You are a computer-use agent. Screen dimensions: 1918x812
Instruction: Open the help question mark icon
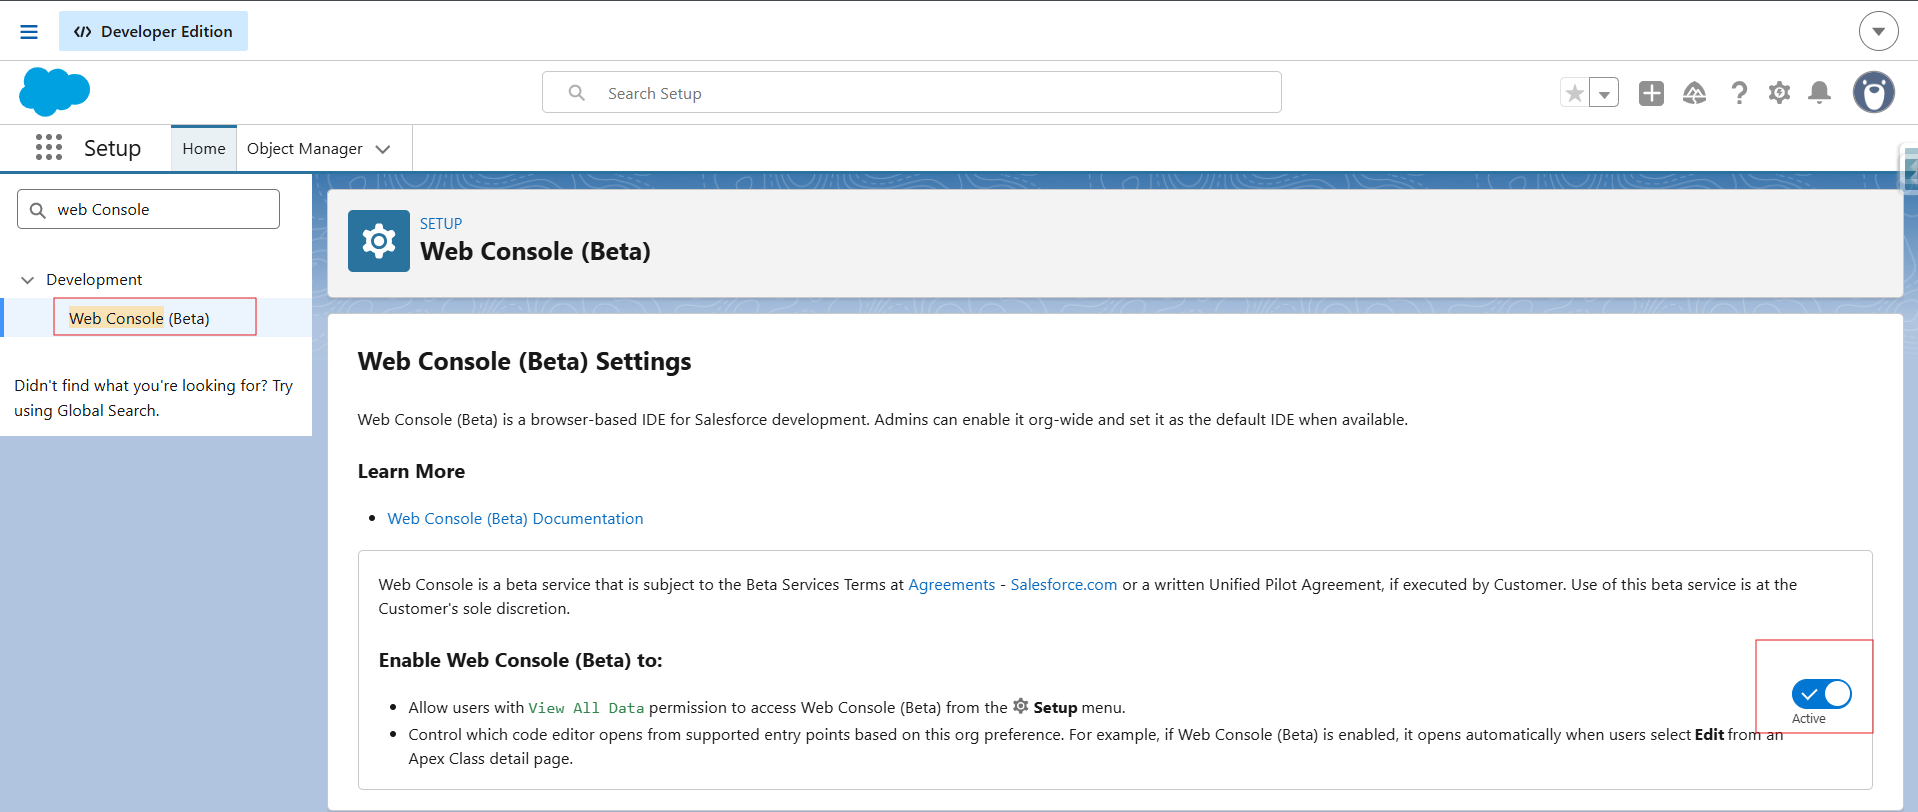(x=1739, y=93)
